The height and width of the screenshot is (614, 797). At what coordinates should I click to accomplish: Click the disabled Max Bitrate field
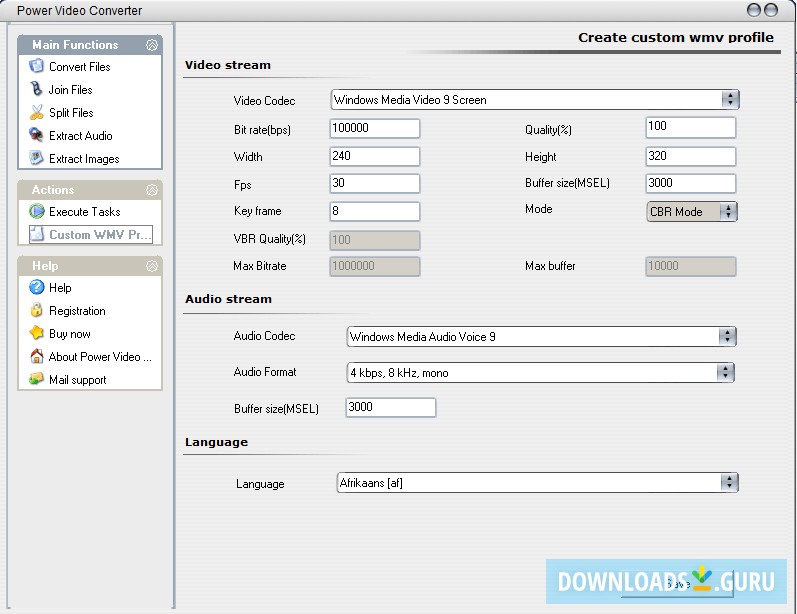(x=375, y=266)
